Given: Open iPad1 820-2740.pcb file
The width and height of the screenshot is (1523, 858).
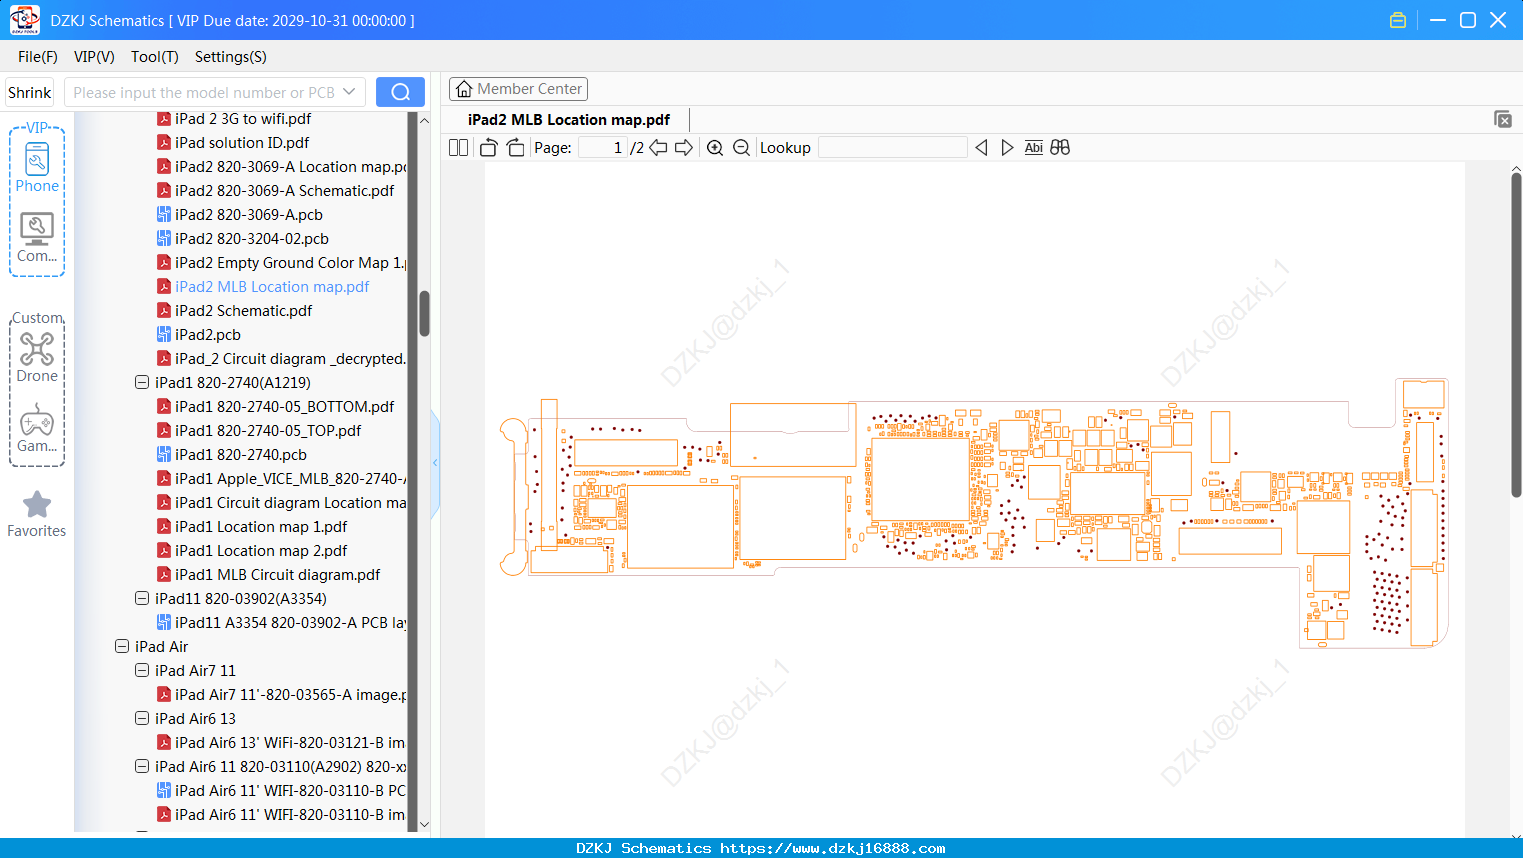Looking at the screenshot, I should (x=241, y=455).
